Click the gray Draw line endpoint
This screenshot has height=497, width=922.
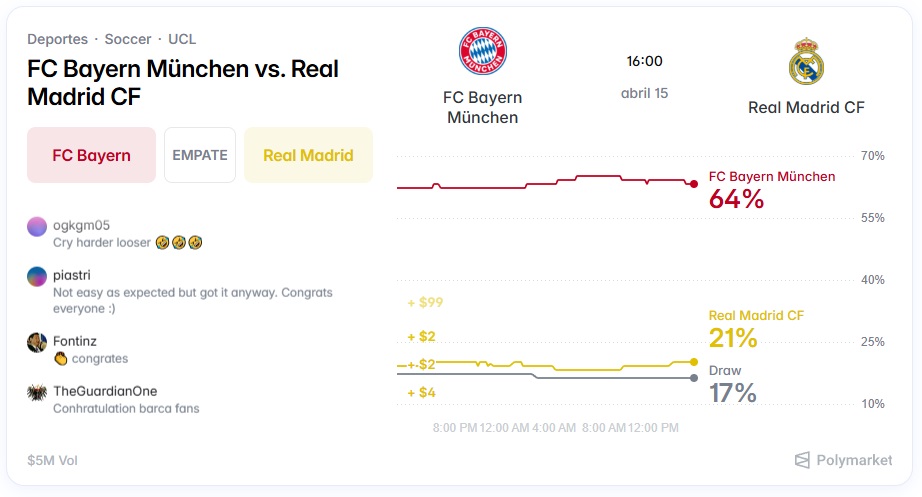point(694,377)
